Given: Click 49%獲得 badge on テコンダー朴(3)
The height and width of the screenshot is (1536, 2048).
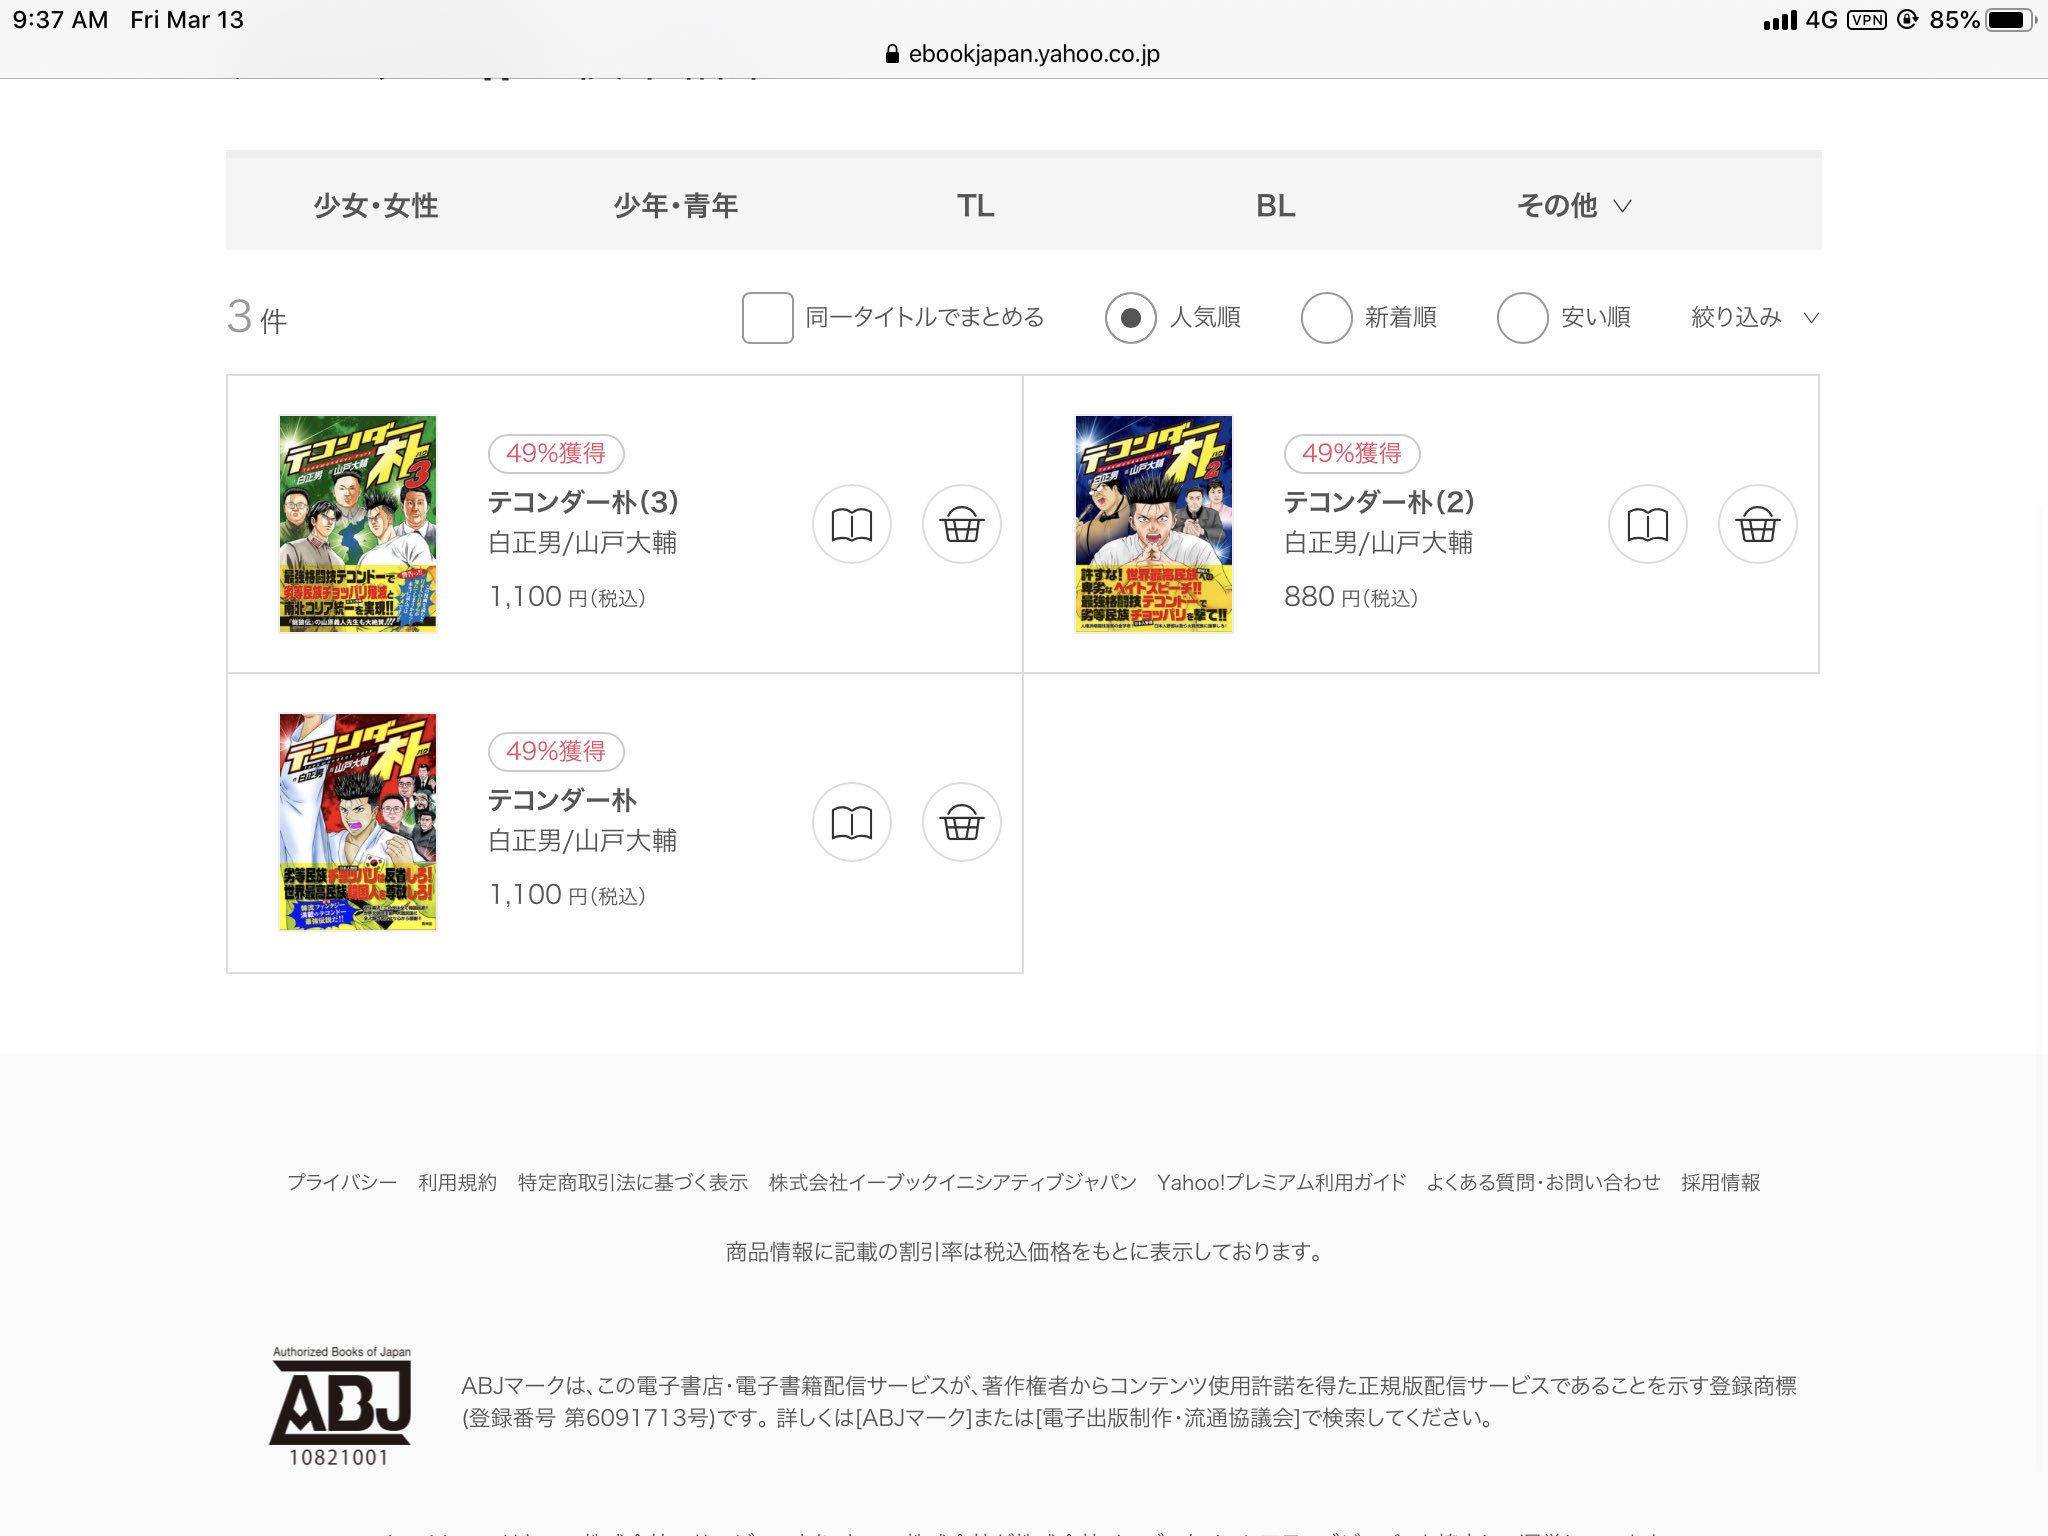Looking at the screenshot, I should 556,454.
